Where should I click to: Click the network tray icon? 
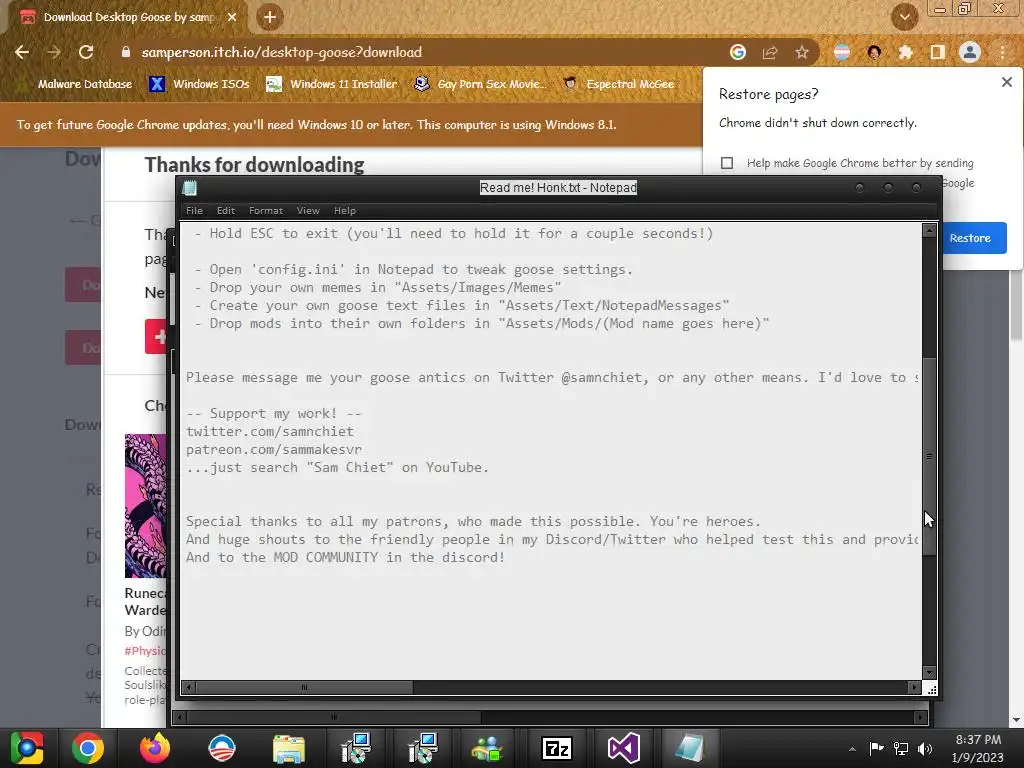click(901, 748)
